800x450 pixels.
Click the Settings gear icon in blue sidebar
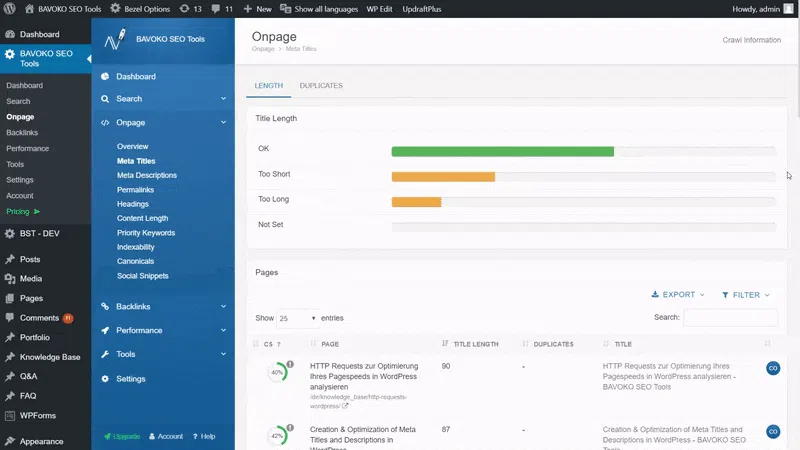pyautogui.click(x=105, y=379)
